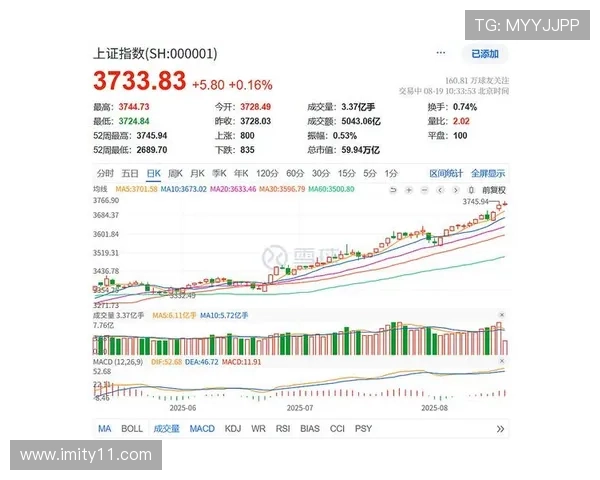Select the 60分 minute chart tab
This screenshot has height=480, width=600.
pyautogui.click(x=294, y=172)
